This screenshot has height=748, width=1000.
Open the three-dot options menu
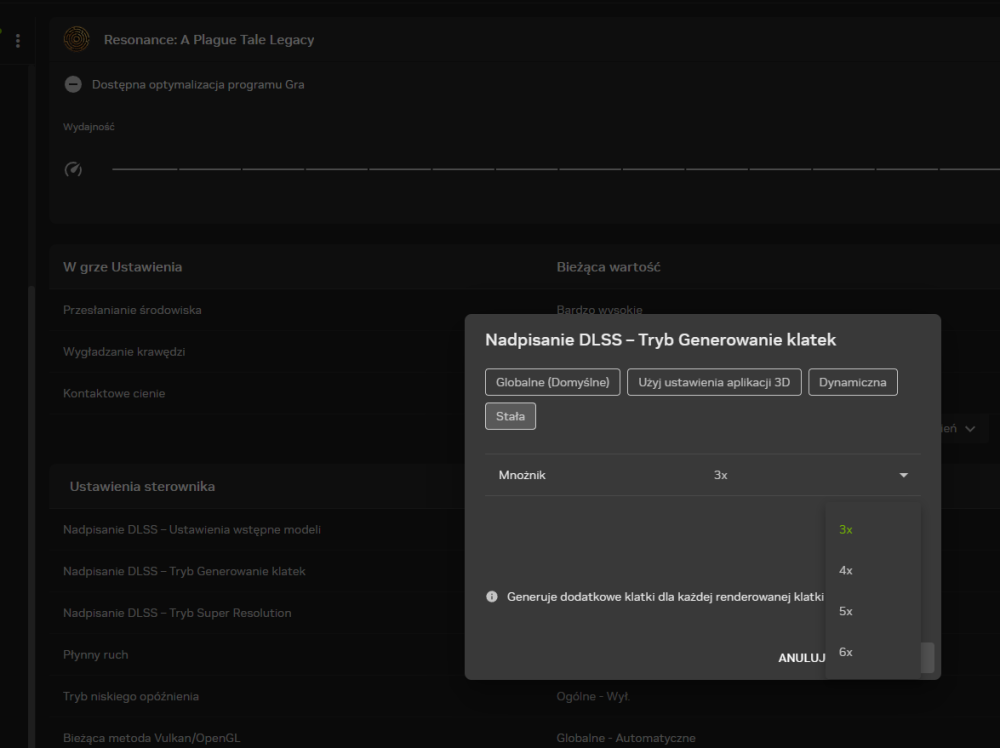[x=18, y=40]
